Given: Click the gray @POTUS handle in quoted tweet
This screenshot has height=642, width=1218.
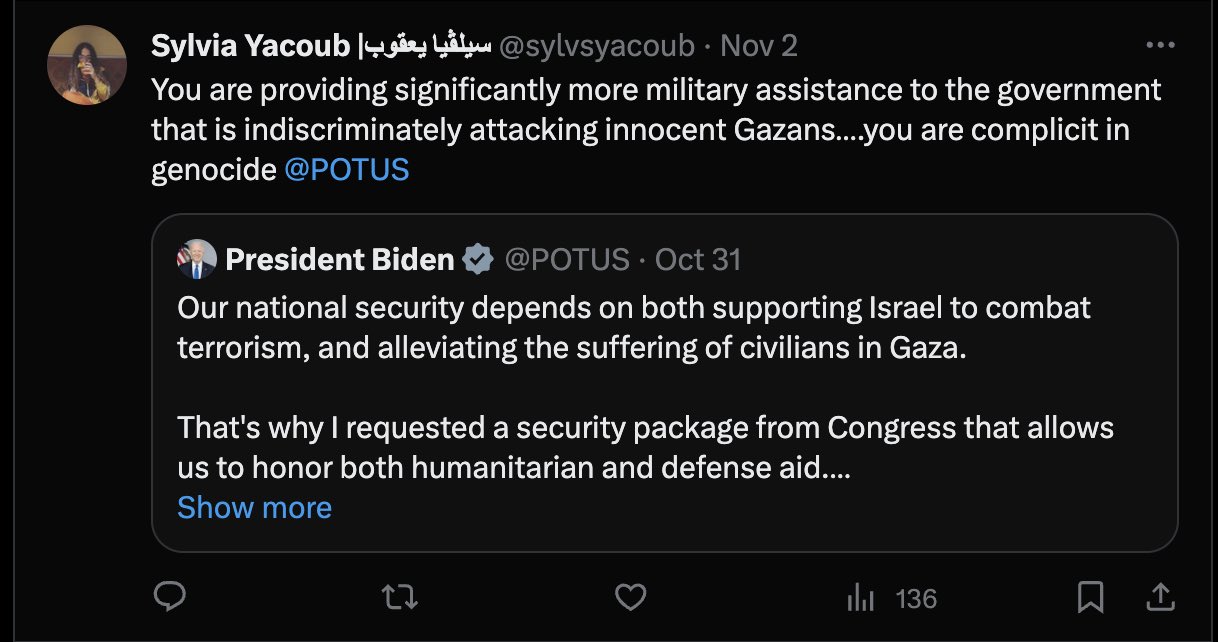Looking at the screenshot, I should tap(567, 260).
